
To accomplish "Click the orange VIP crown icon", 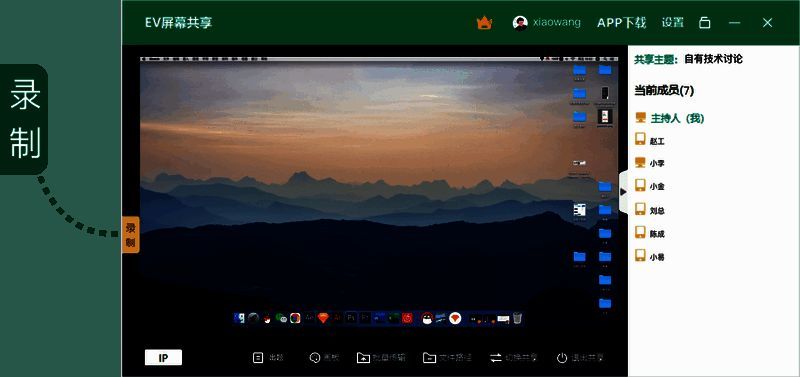I will point(484,23).
